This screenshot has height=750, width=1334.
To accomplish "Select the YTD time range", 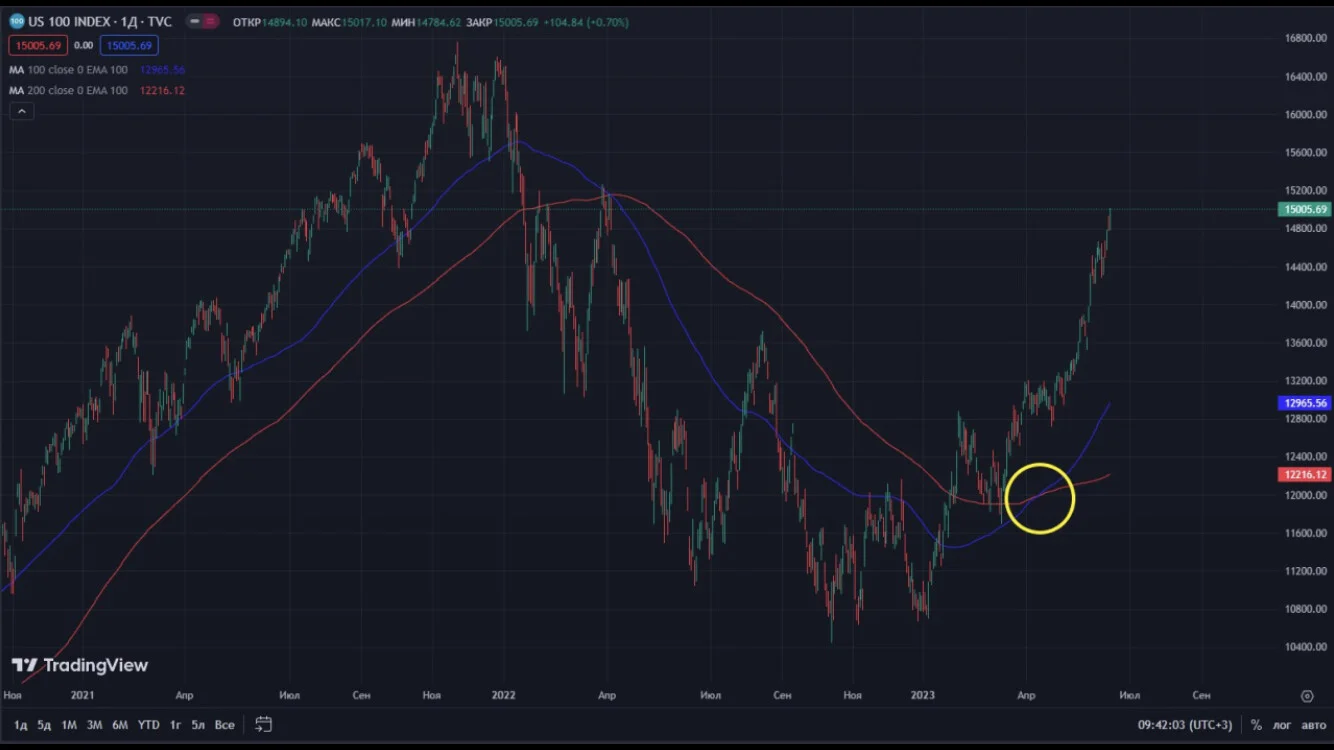I will tap(148, 724).
